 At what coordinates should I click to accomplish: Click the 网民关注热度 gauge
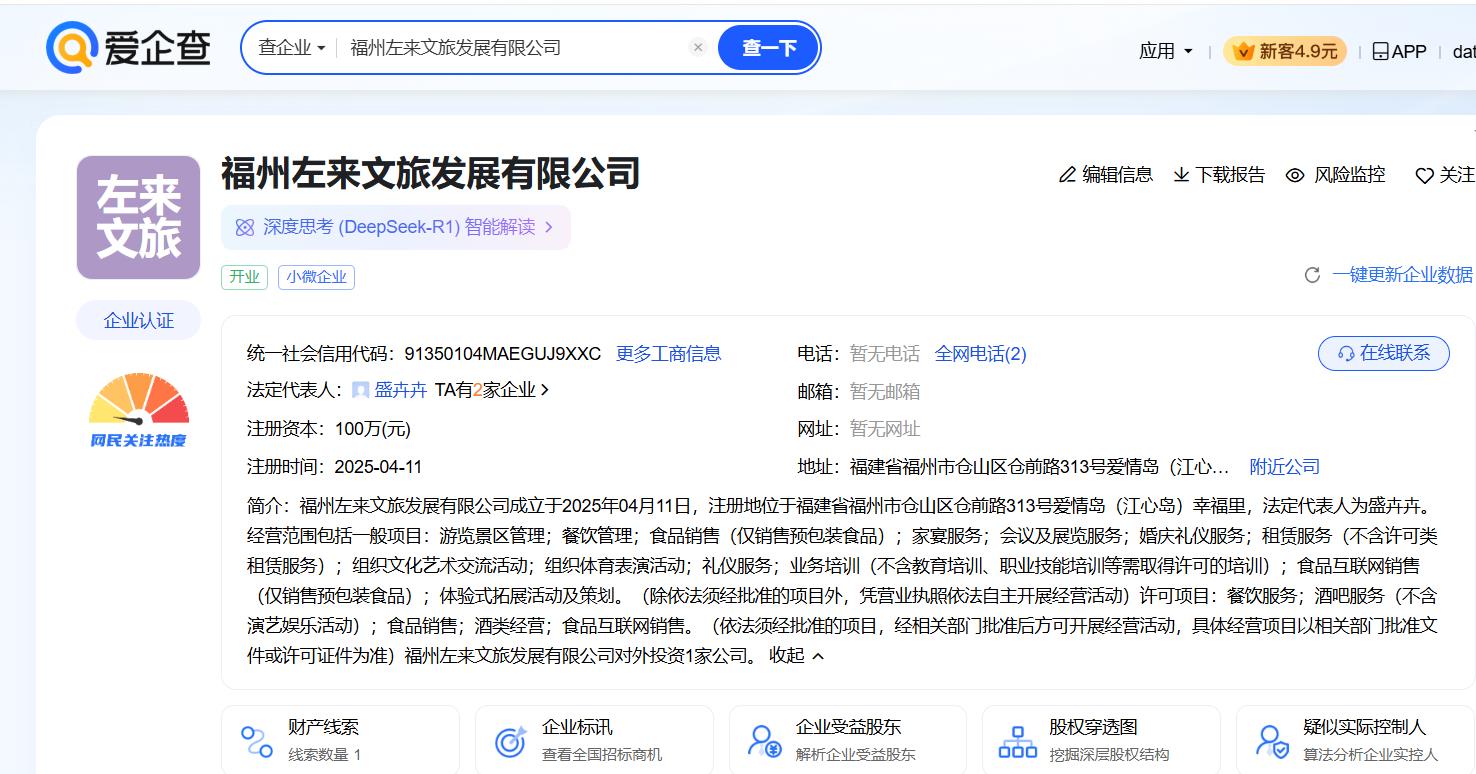pos(138,409)
